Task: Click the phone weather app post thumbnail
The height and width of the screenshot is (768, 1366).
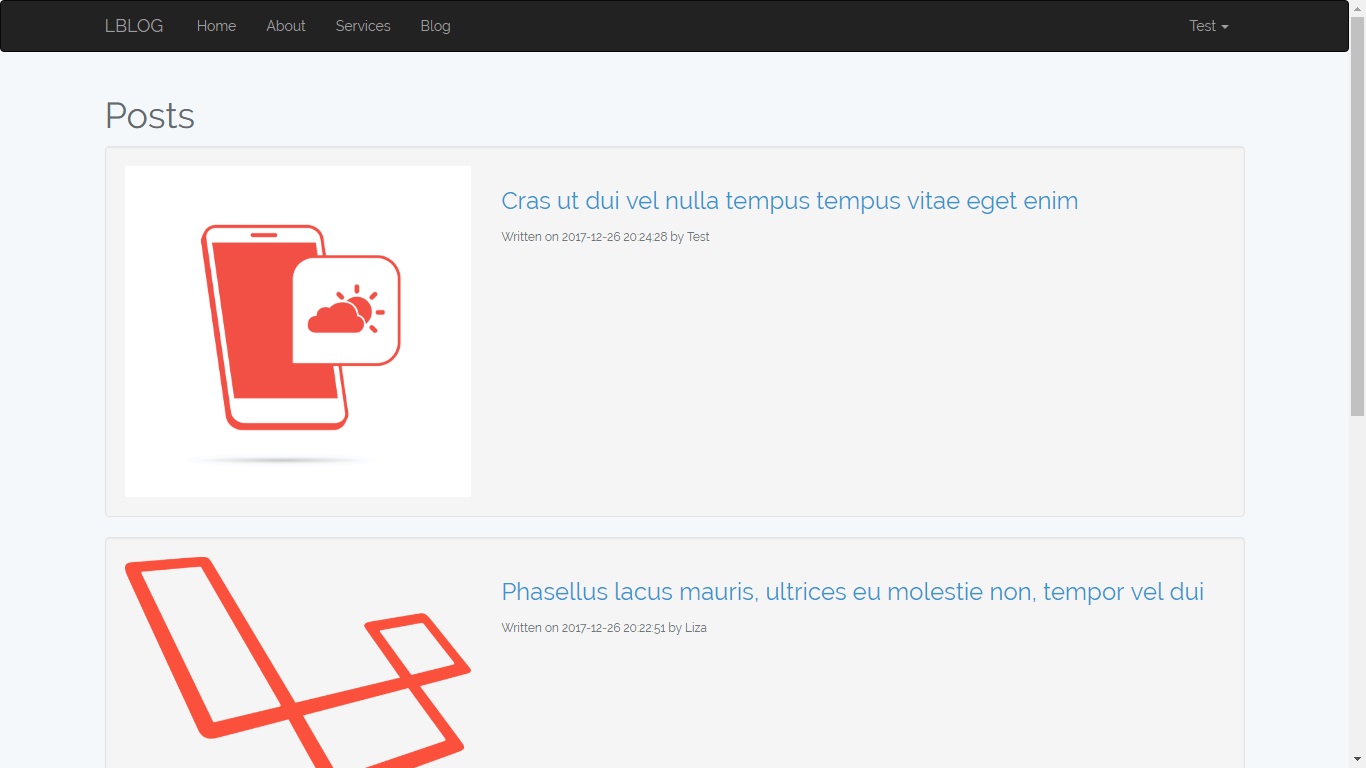Action: pyautogui.click(x=298, y=332)
